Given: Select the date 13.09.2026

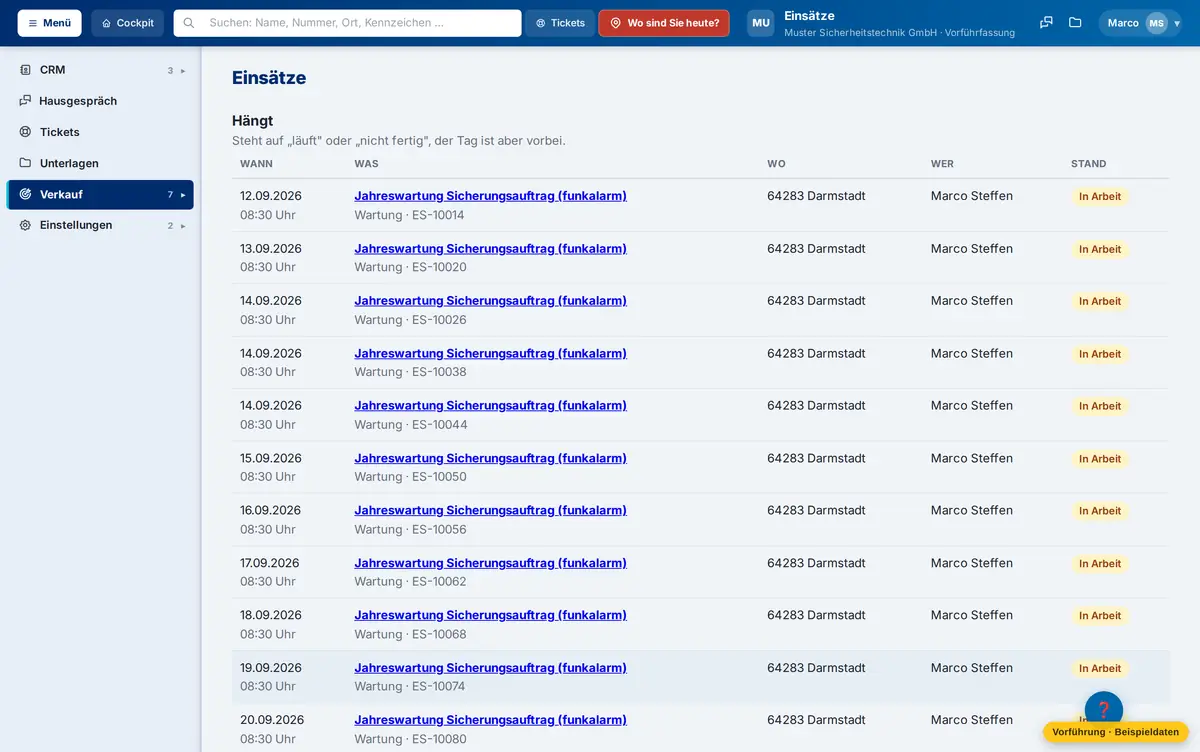Looking at the screenshot, I should (x=271, y=249).
